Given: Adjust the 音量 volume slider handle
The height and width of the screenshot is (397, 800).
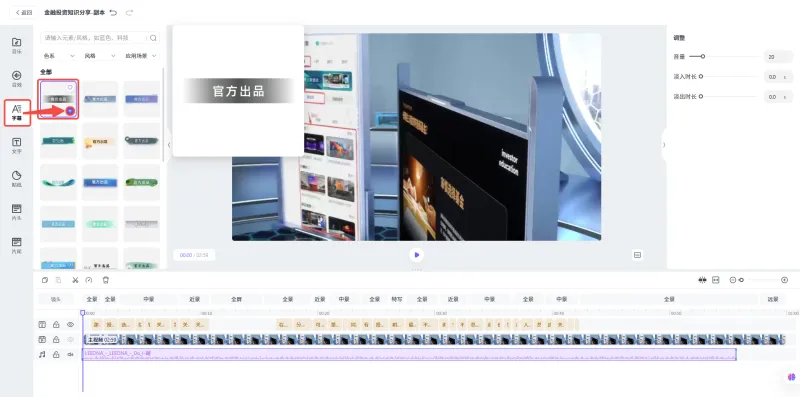Looking at the screenshot, I should click(703, 57).
